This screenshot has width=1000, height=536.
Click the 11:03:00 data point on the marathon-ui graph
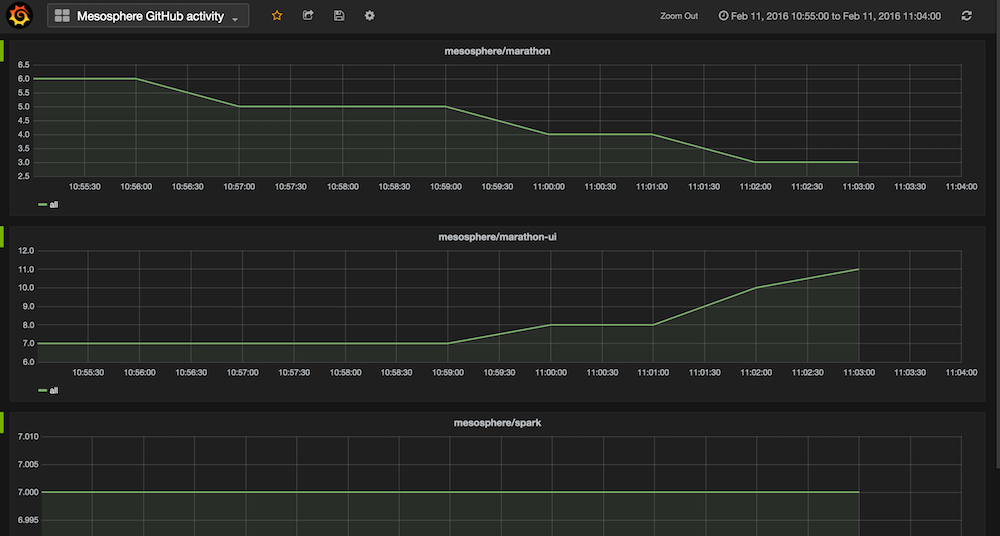(858, 269)
